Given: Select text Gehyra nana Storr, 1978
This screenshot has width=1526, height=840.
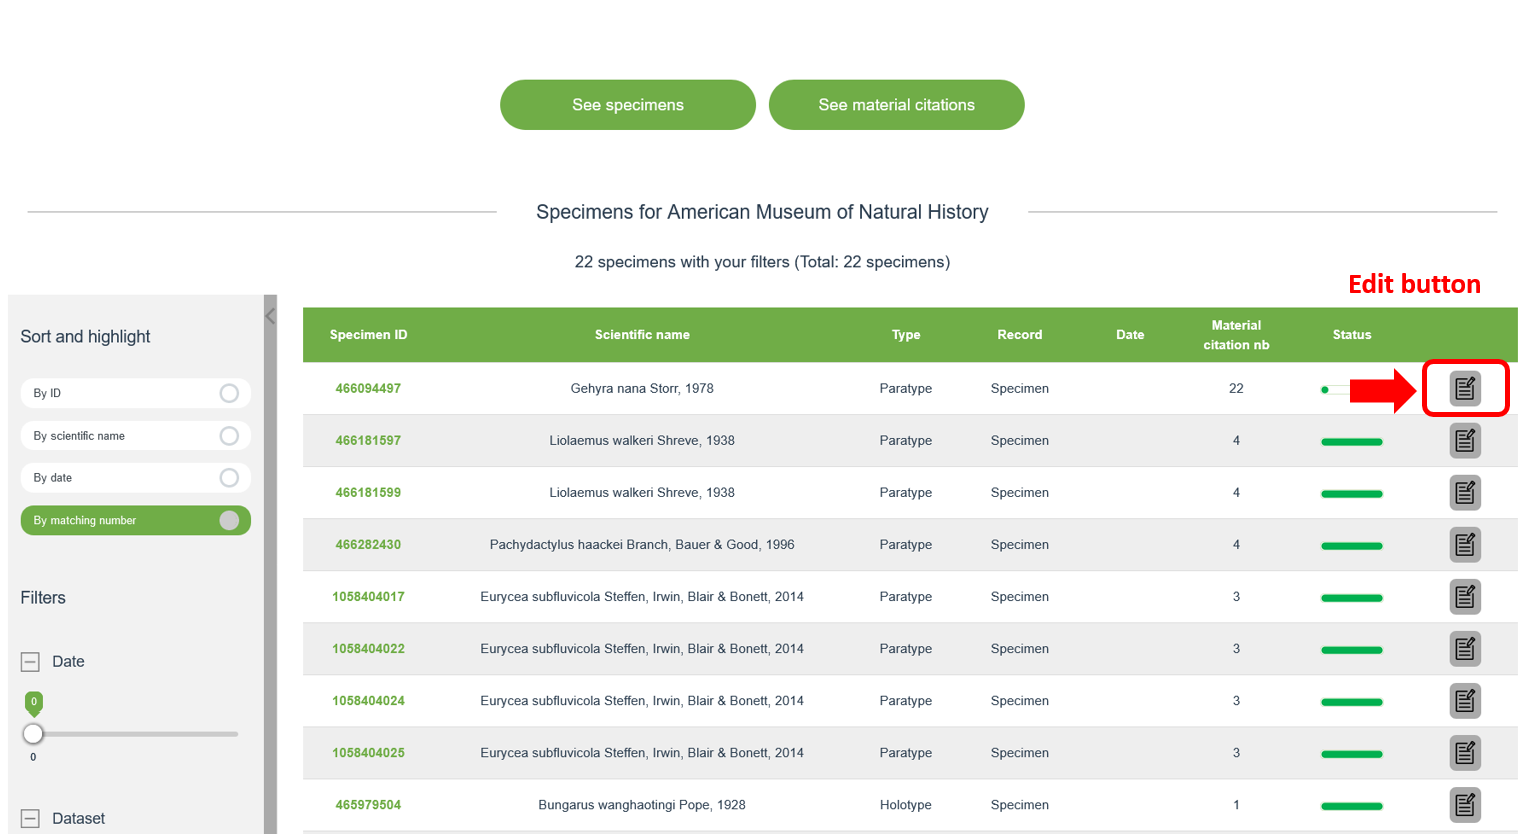Looking at the screenshot, I should [x=642, y=388].
